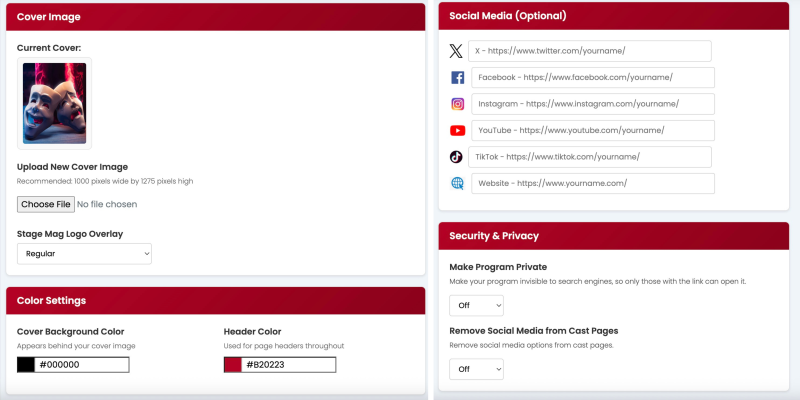Click the X (Twitter) logo icon
This screenshot has width=800, height=400.
(x=456, y=51)
